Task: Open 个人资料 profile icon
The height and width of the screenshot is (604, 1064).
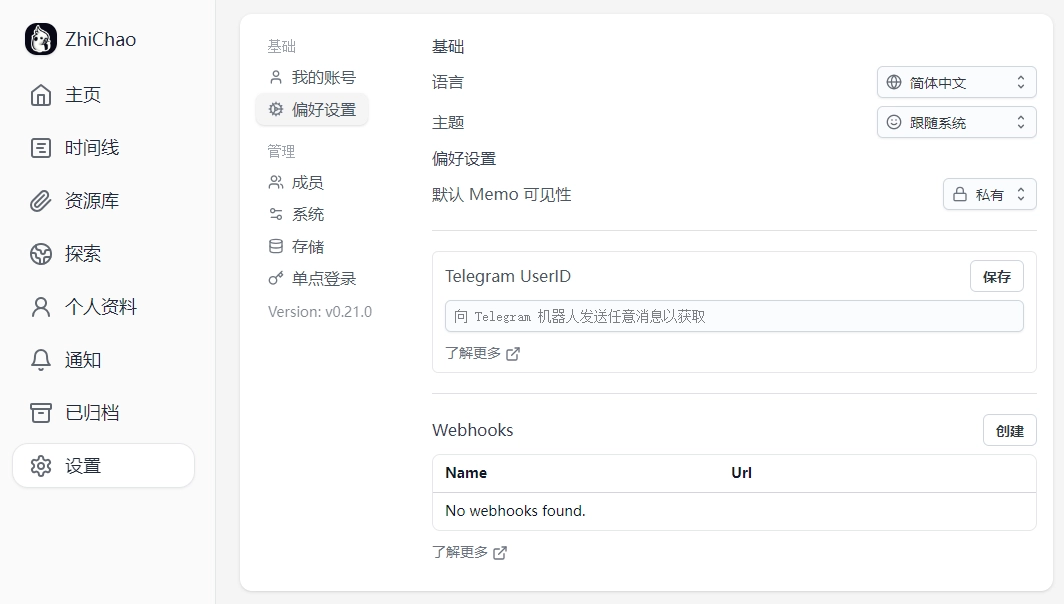Action: pos(41,307)
